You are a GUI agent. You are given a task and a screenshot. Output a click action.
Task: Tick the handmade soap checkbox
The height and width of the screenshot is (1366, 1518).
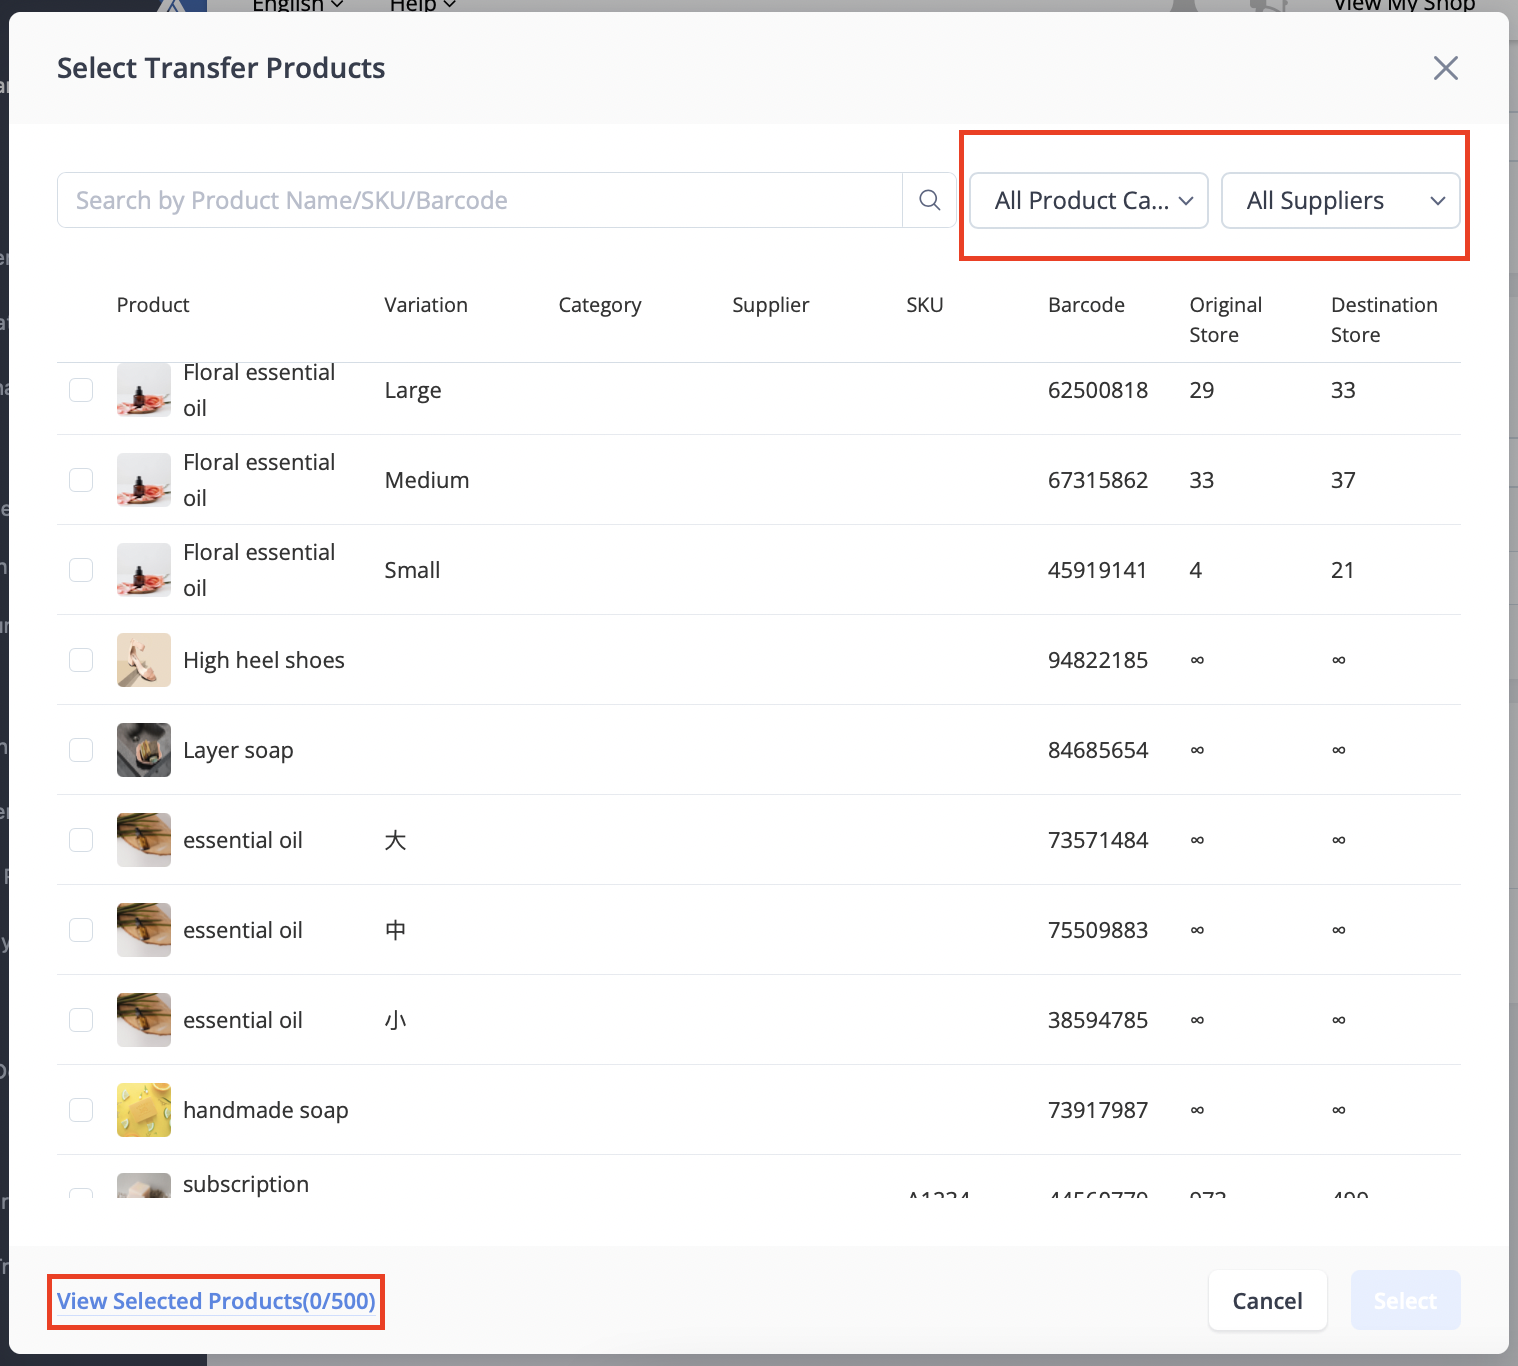pos(81,1110)
